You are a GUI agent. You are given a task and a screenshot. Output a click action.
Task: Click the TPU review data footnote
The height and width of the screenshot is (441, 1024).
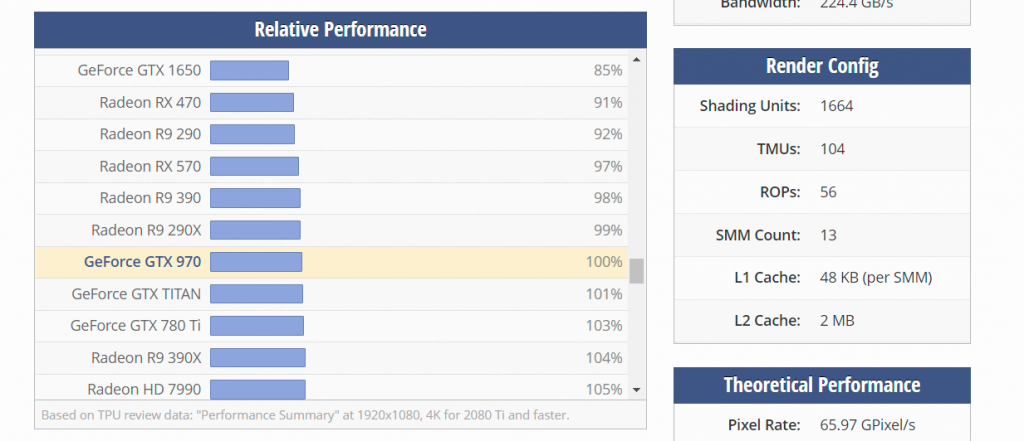(305, 414)
